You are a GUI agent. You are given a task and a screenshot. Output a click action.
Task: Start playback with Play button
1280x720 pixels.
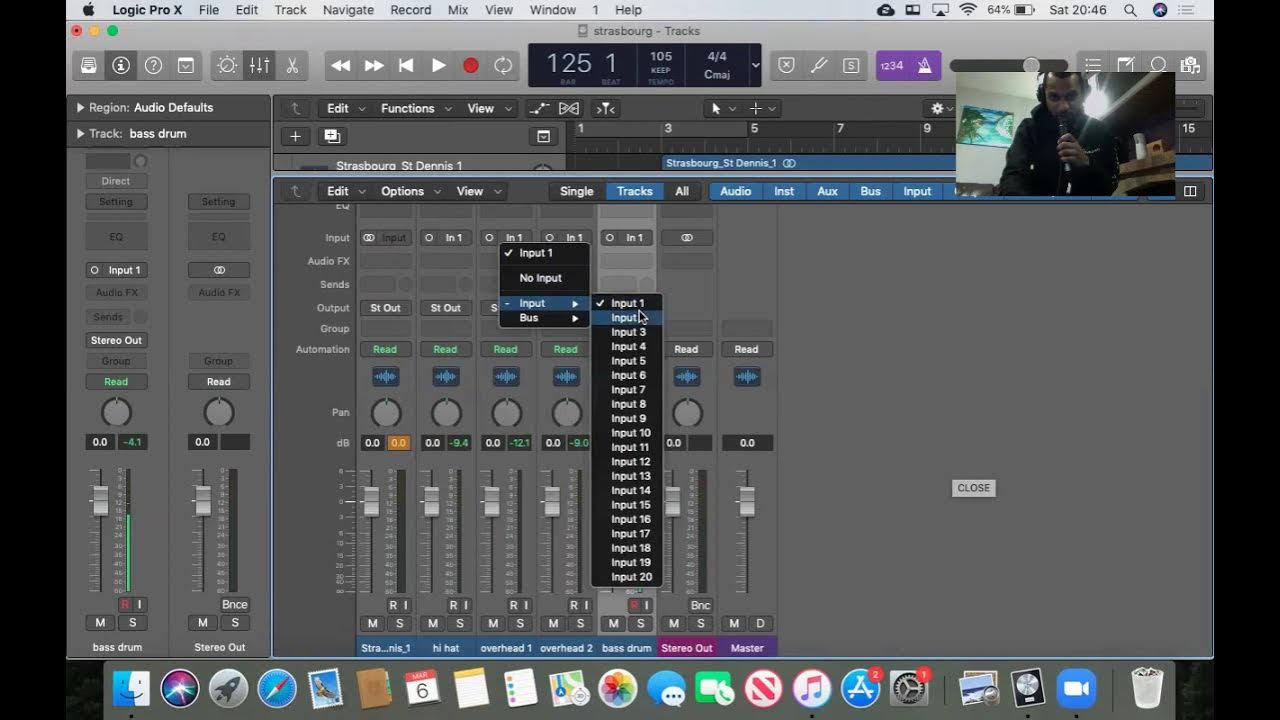438,66
